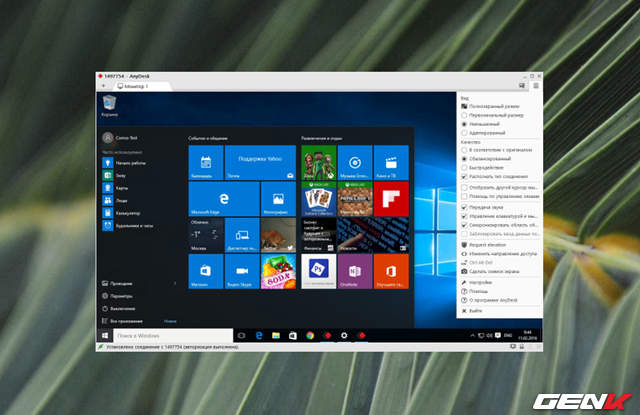This screenshot has height=415, width=640.
Task: Open the Видео Skype tile
Action: coord(242,271)
